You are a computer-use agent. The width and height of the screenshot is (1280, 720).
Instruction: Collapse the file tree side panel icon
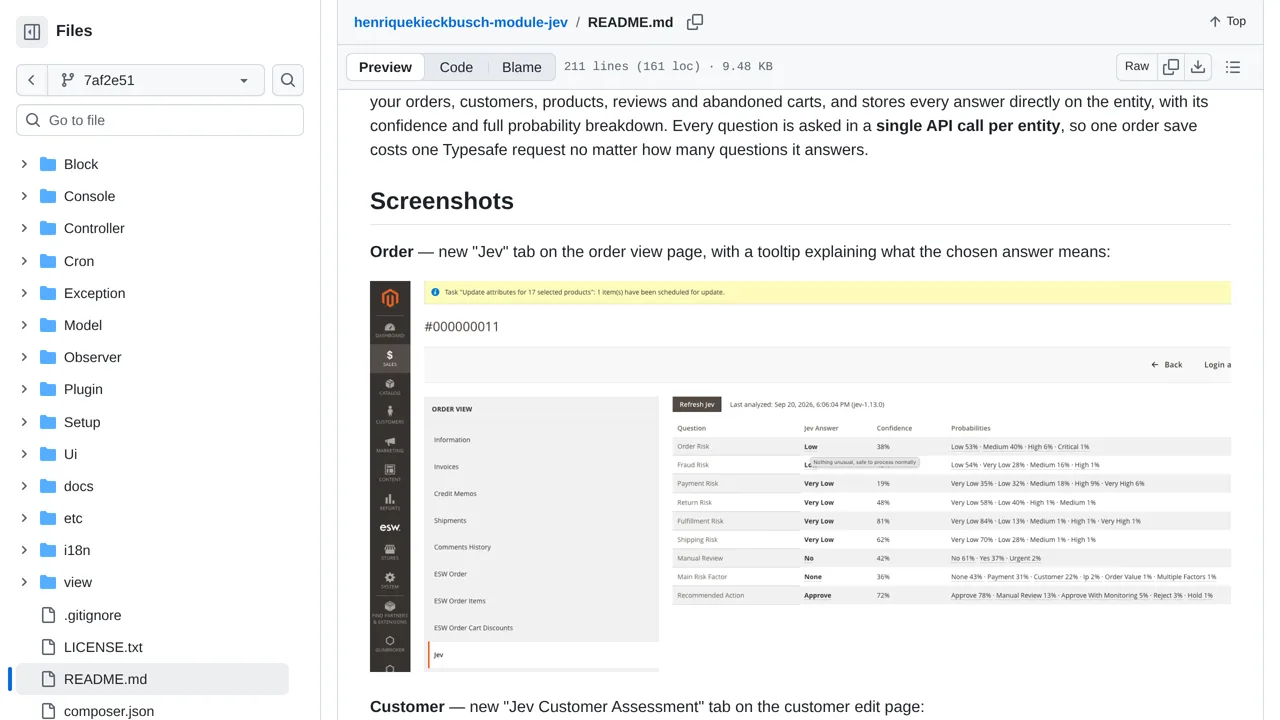click(32, 32)
